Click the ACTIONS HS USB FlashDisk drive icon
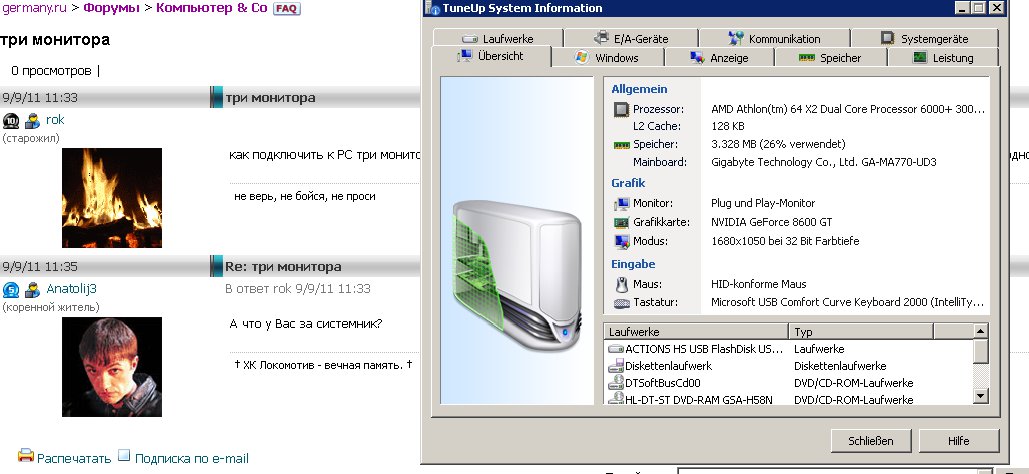 [x=616, y=349]
